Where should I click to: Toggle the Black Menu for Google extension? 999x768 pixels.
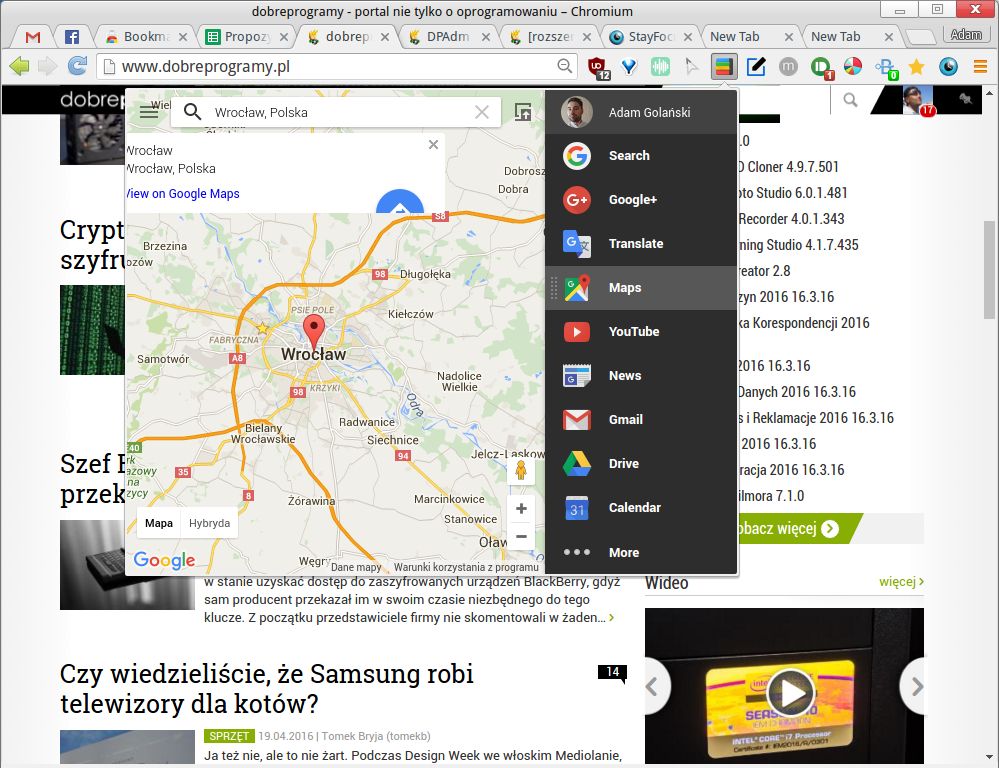(x=724, y=66)
